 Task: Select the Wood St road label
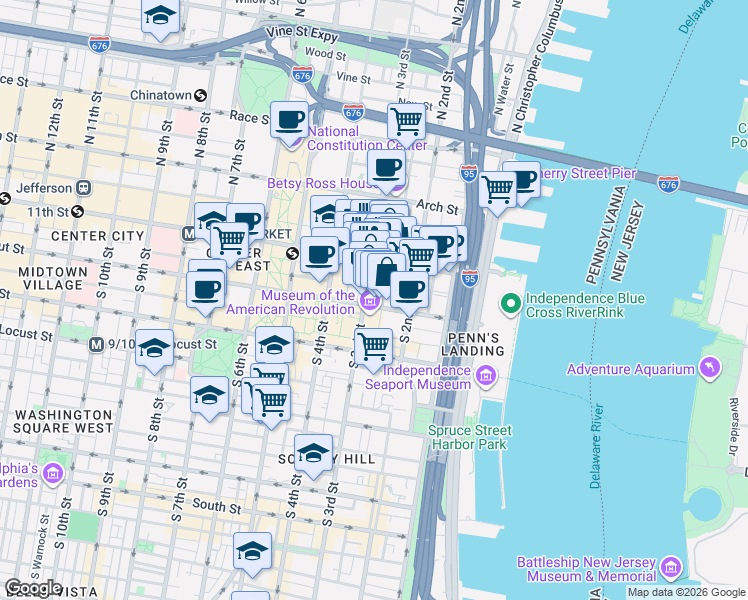(325, 53)
